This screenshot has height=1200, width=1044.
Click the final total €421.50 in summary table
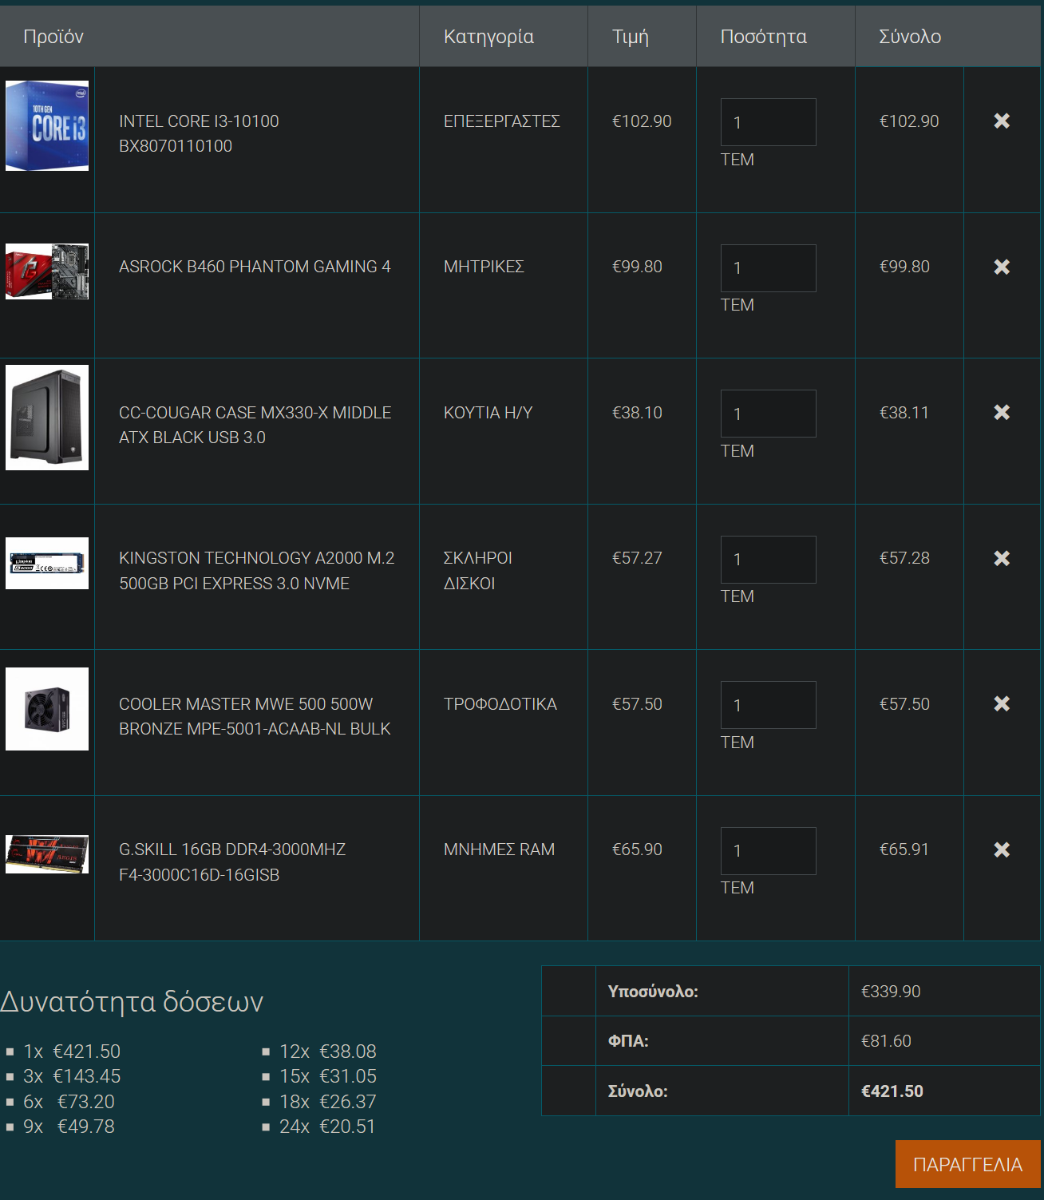(892, 1091)
